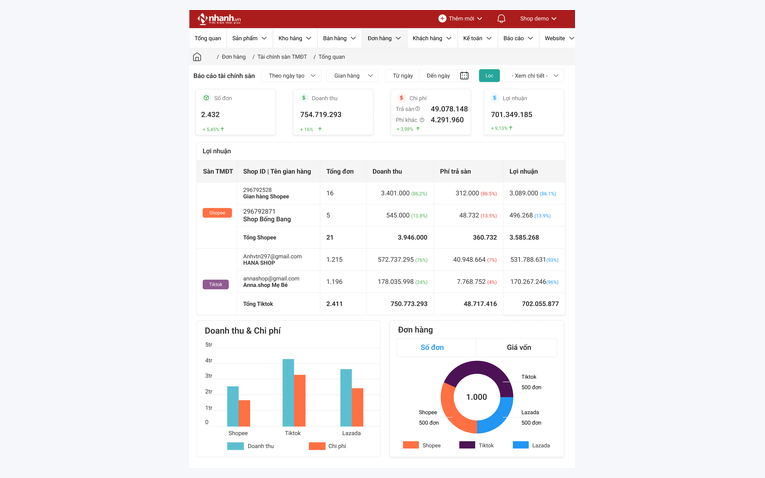Click the Tiktok Chi phí bar
The image size is (765, 478).
[300, 400]
